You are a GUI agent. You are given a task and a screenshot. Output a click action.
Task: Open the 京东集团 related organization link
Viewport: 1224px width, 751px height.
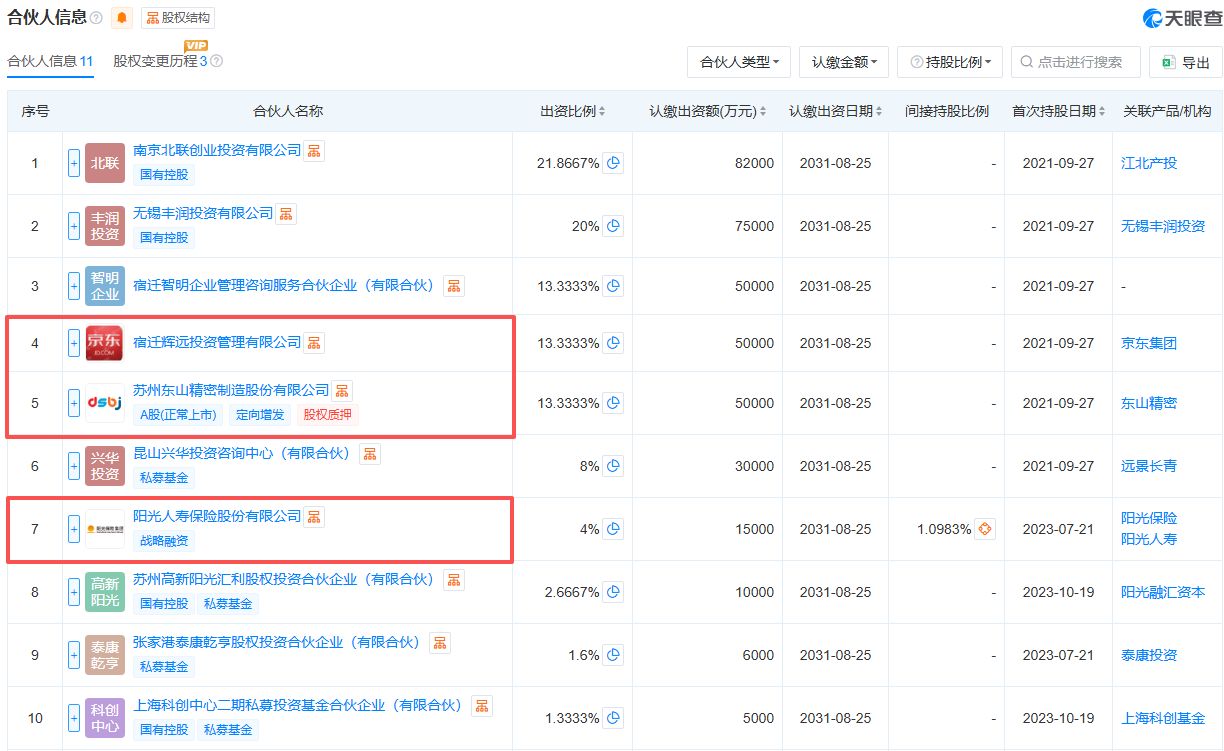click(x=1149, y=343)
